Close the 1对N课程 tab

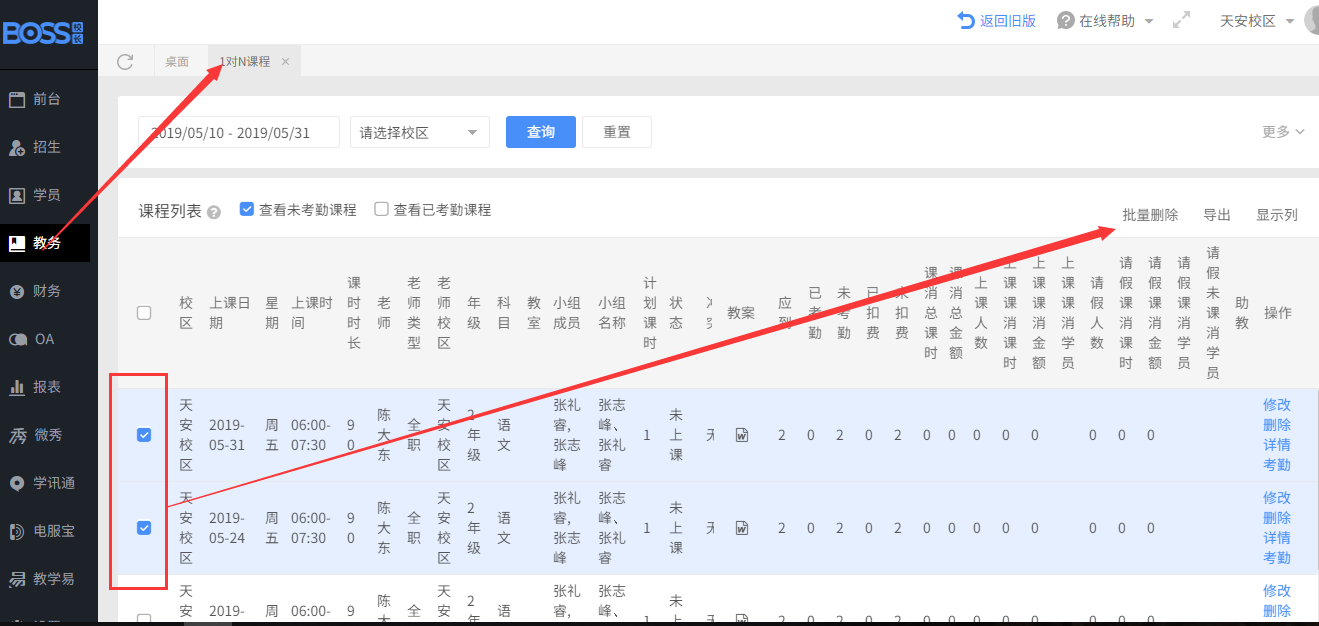[285, 62]
